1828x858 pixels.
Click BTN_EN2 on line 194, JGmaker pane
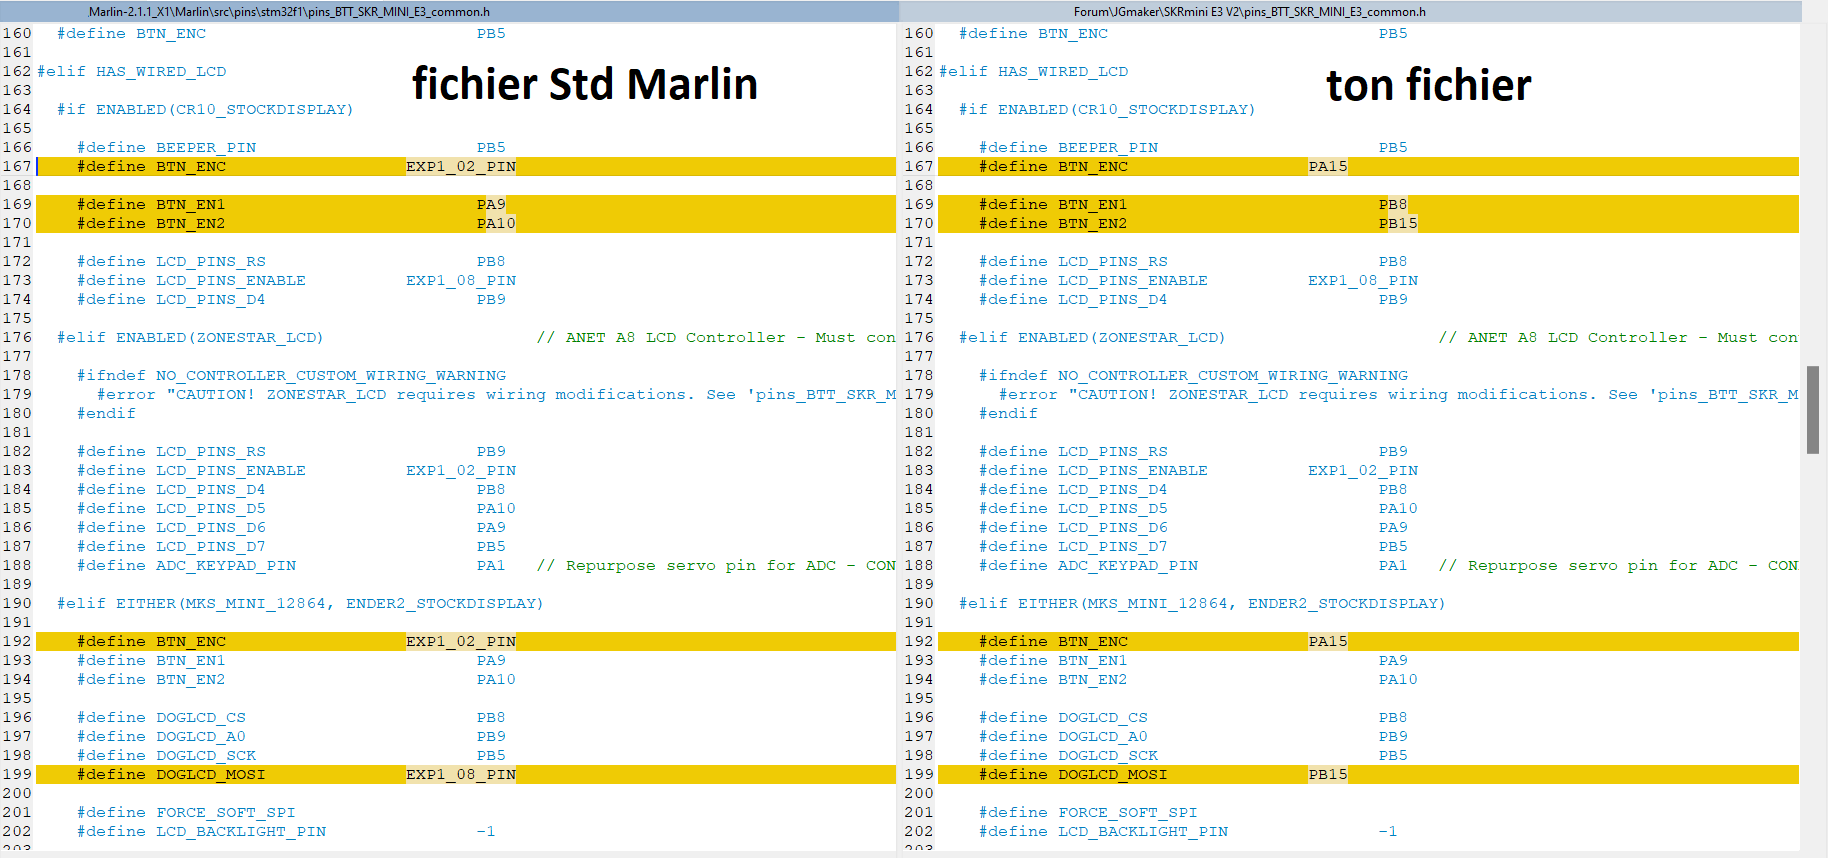point(1093,680)
